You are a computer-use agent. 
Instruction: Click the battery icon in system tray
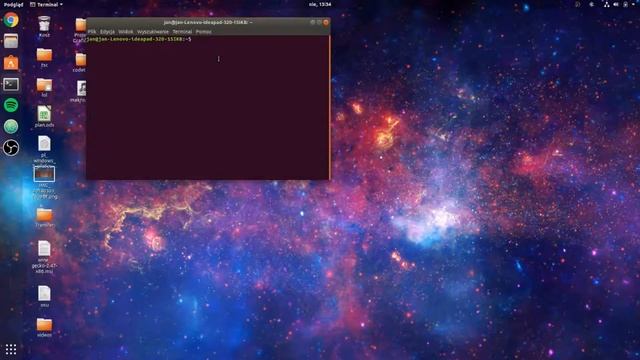click(625, 4)
